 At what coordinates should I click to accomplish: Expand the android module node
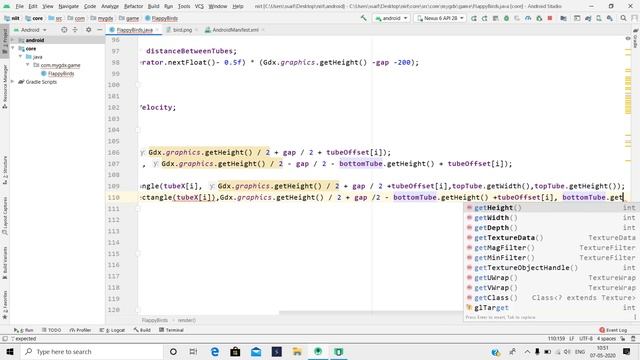pos(13,40)
